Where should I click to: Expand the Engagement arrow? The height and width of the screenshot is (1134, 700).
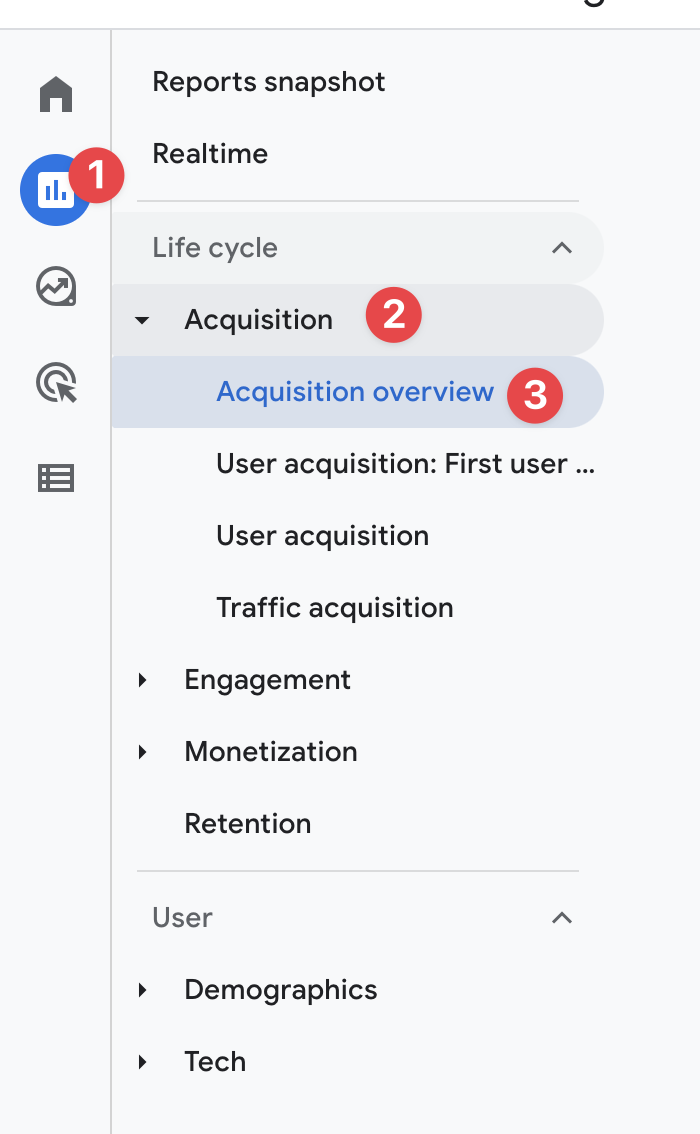coord(142,680)
